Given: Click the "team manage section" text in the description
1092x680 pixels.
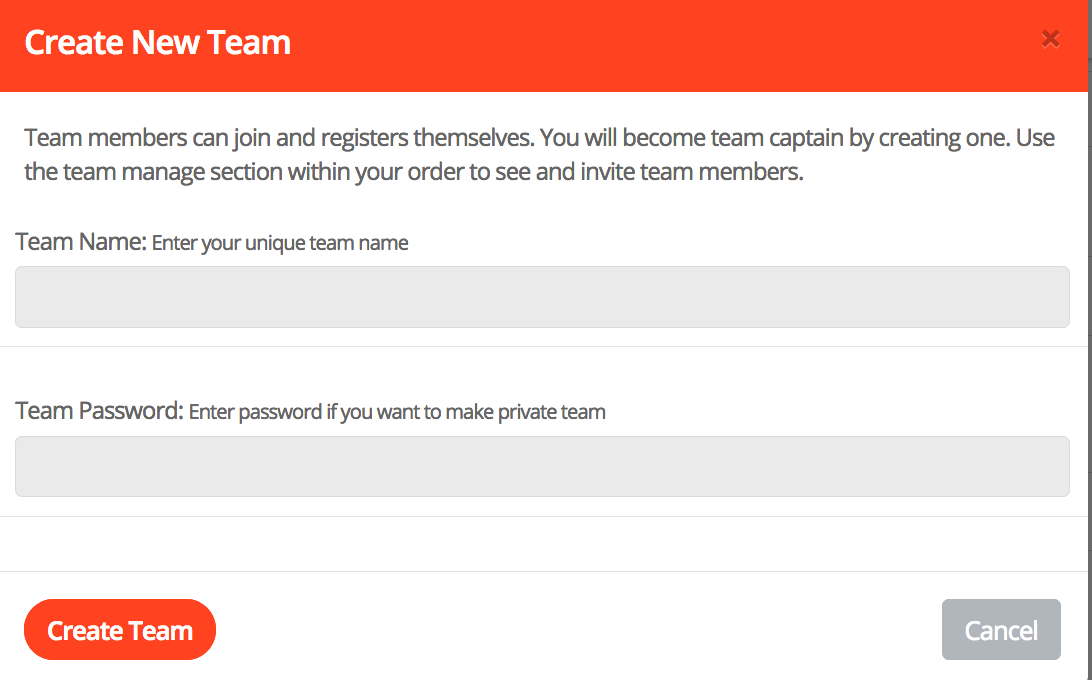Looking at the screenshot, I should coord(173,172).
